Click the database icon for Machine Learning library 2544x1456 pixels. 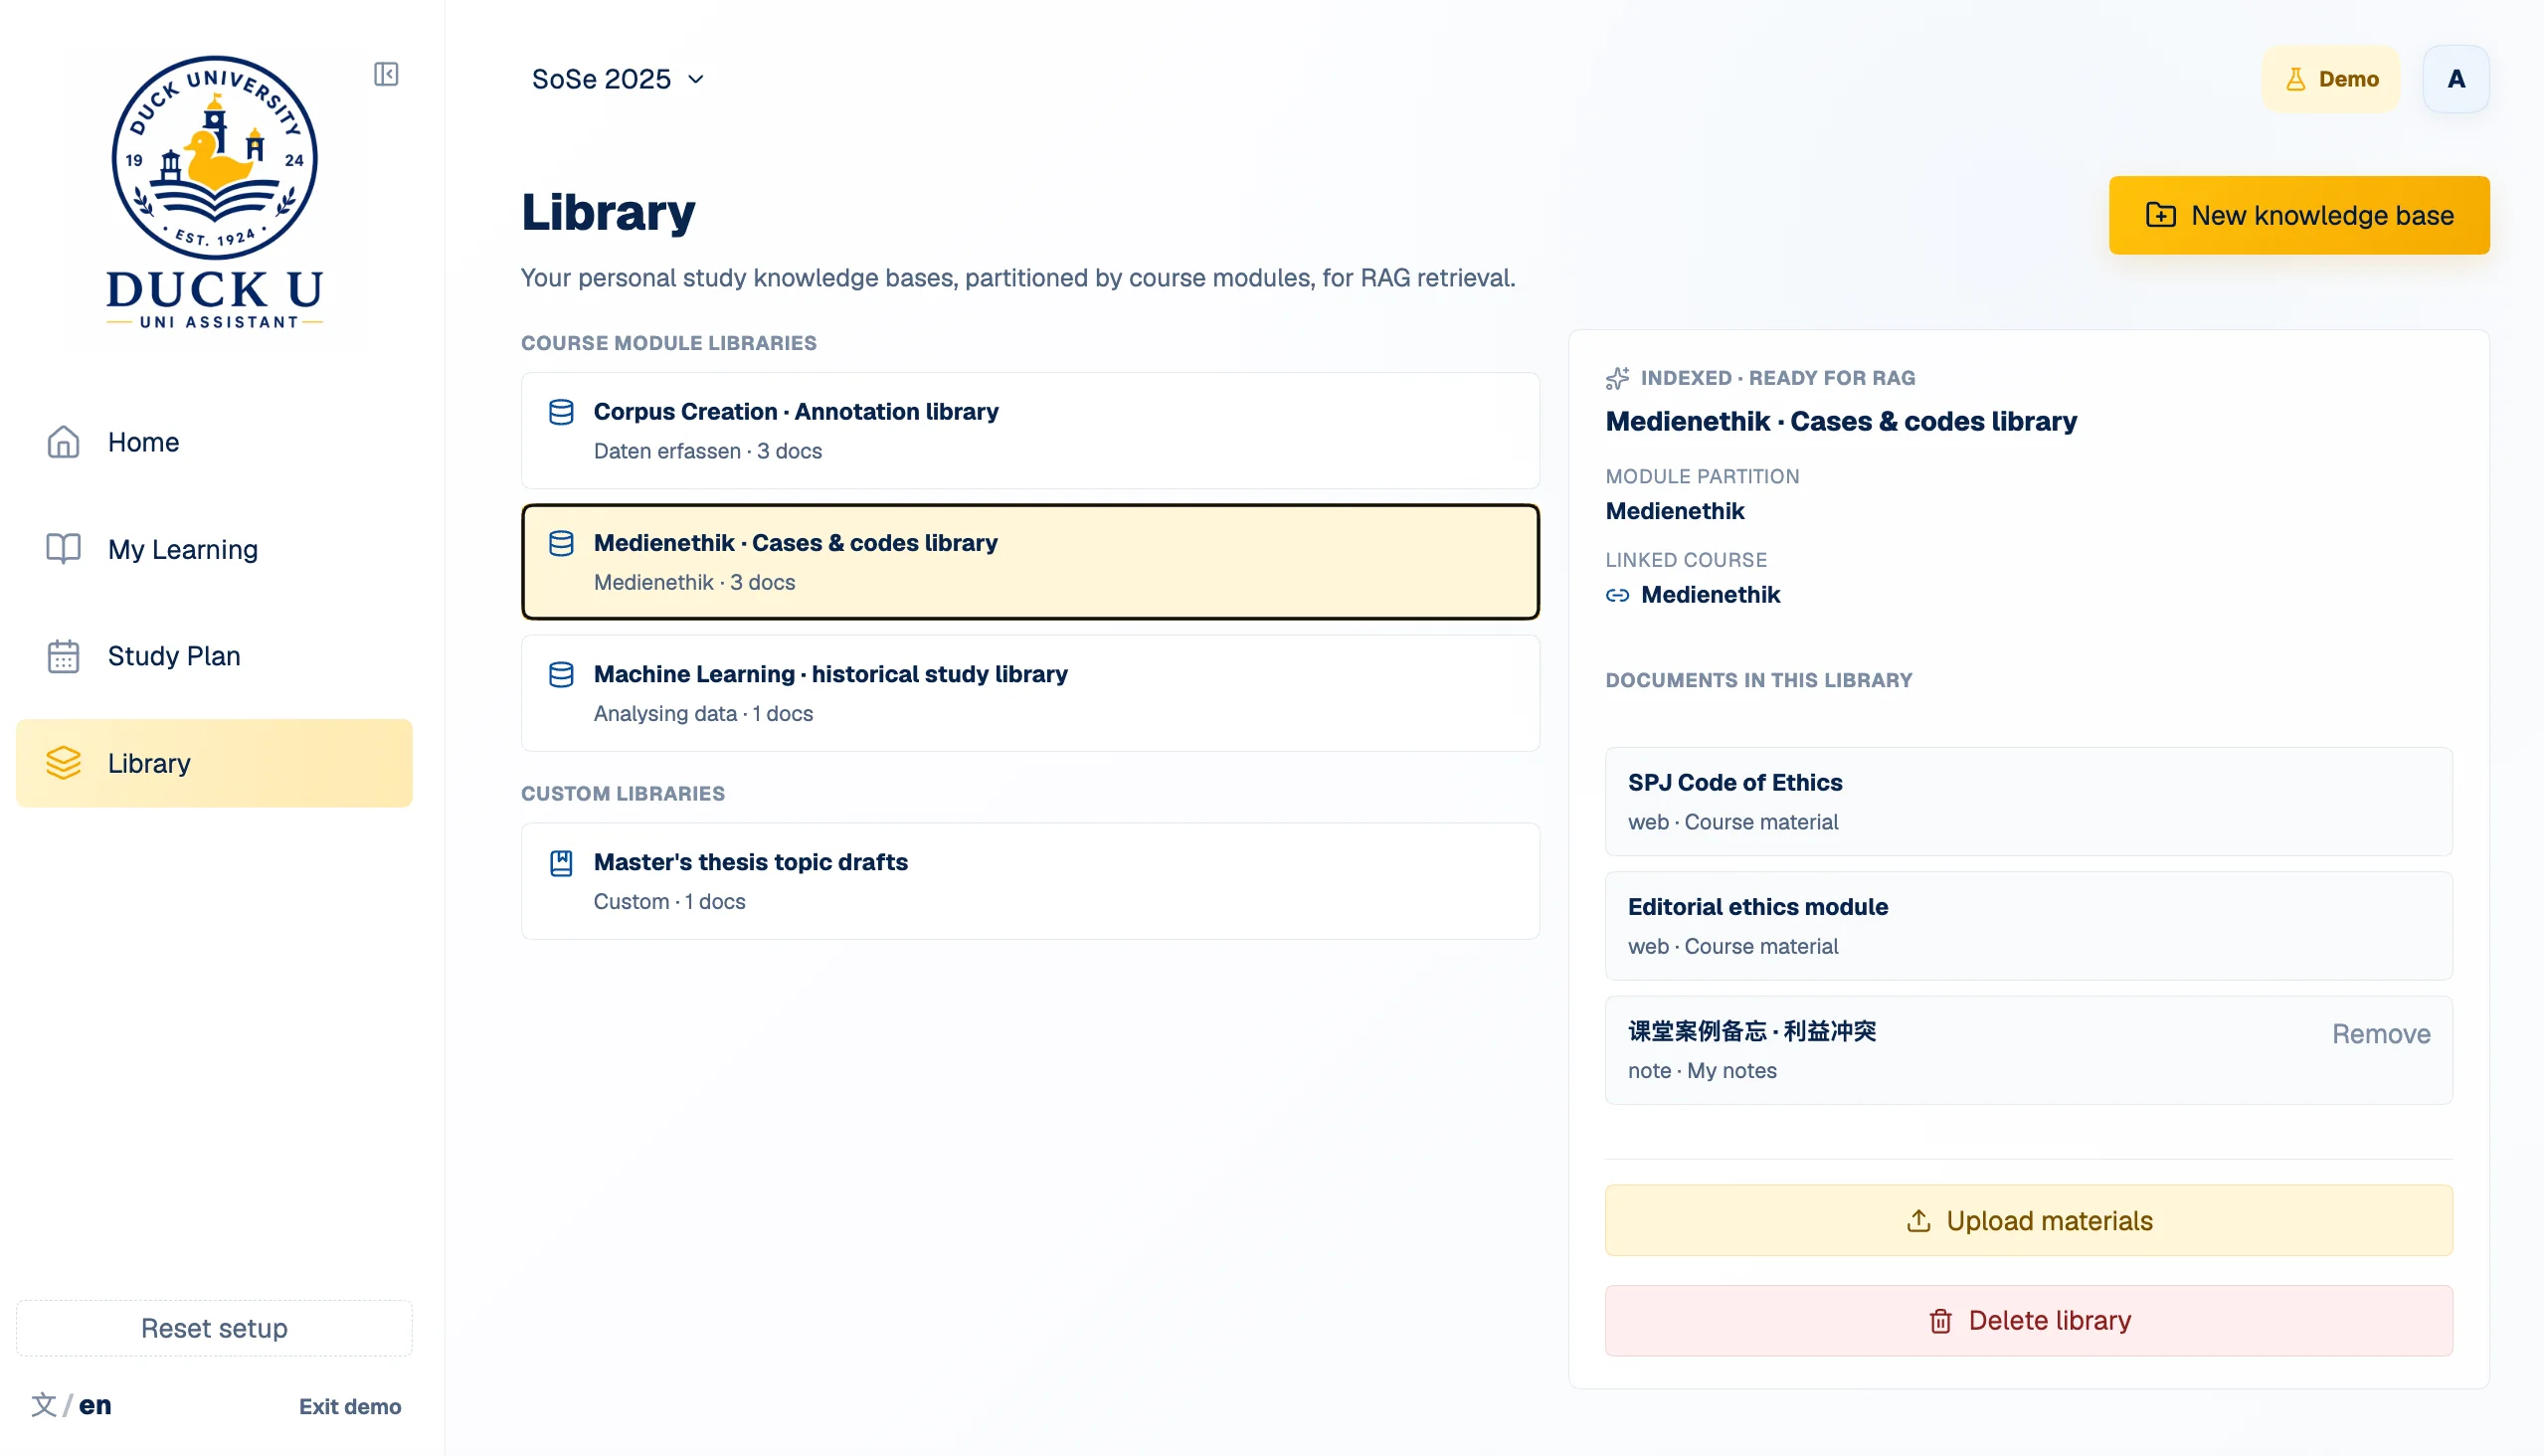click(561, 674)
